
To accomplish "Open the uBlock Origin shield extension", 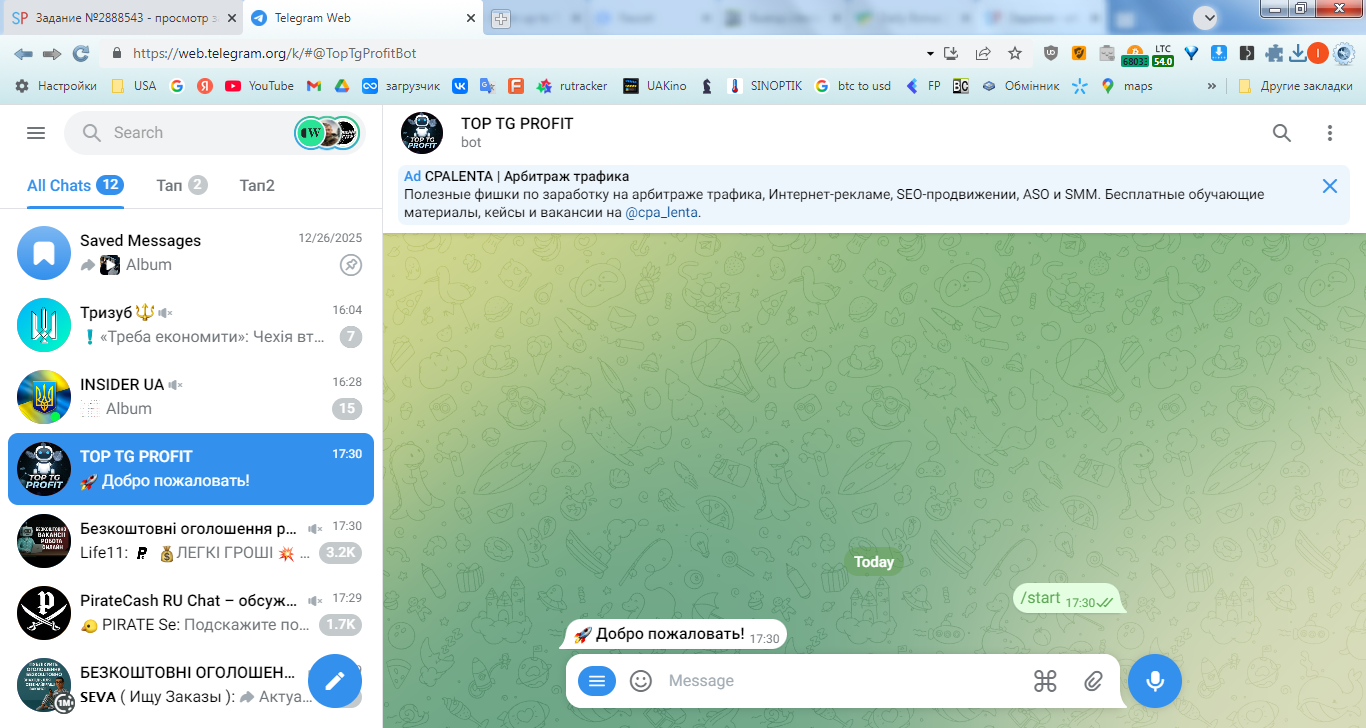I will [1051, 53].
